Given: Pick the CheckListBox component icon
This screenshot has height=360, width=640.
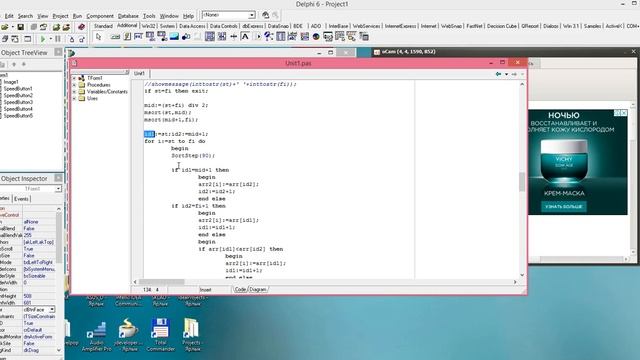Looking at the screenshot, I should pyautogui.click(x=222, y=37).
